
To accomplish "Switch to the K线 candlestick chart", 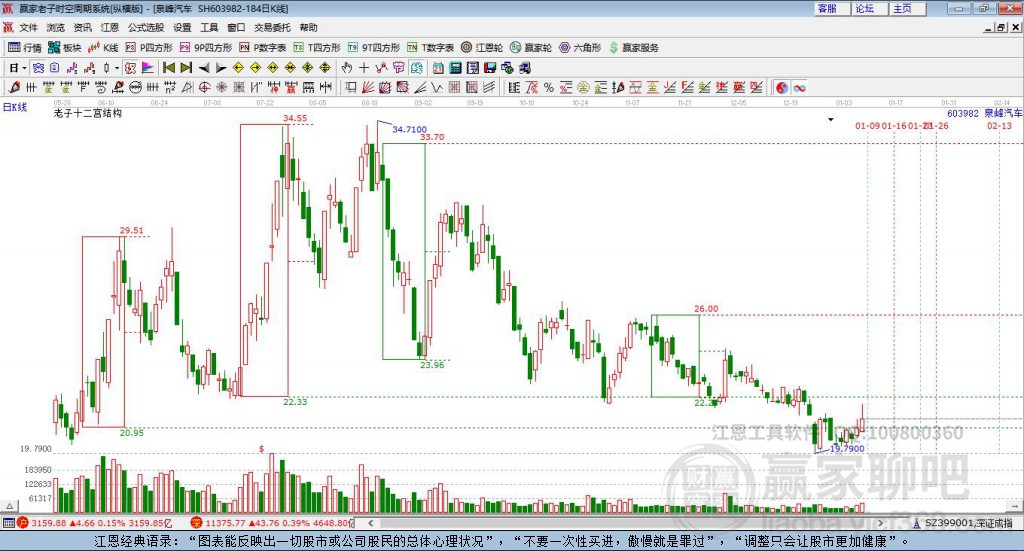I will [x=103, y=48].
